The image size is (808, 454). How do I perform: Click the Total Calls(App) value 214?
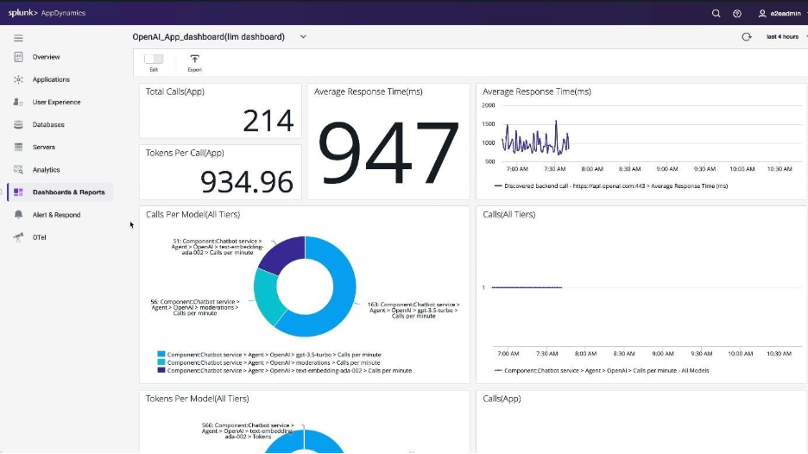pyautogui.click(x=268, y=121)
